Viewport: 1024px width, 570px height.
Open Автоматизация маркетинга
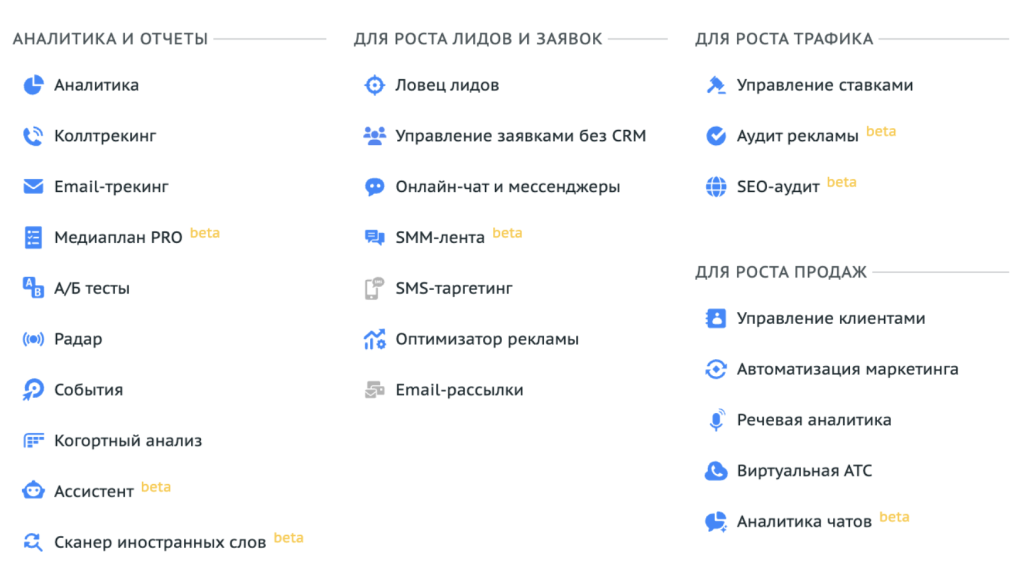point(848,370)
